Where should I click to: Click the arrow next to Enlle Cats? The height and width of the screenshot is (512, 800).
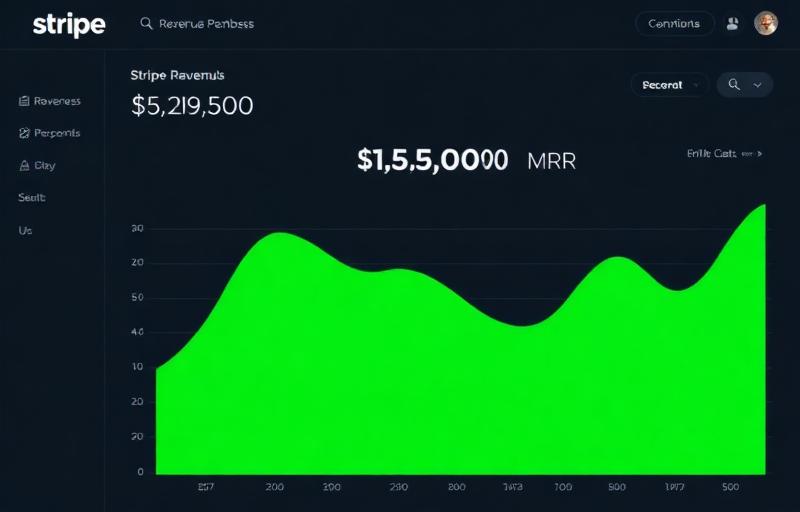tap(760, 153)
